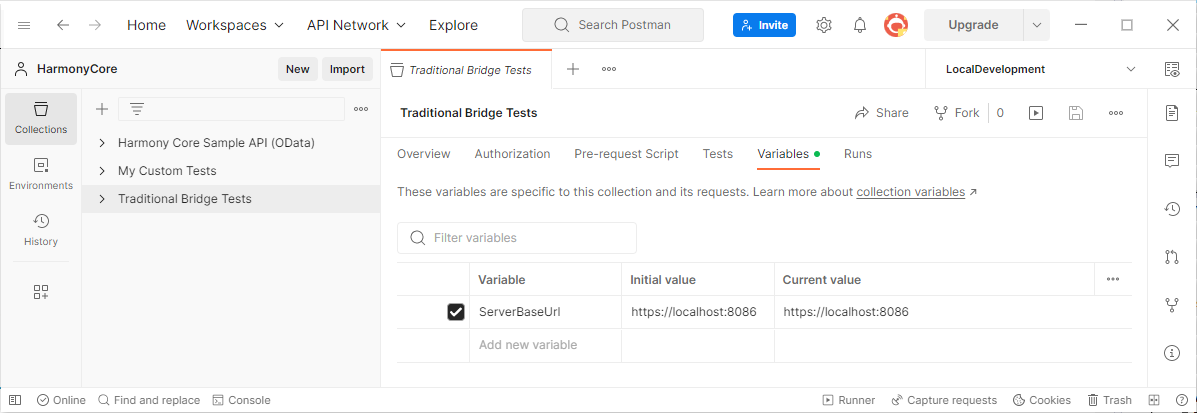Open the Pre-request Script tab
Image resolution: width=1197 pixels, height=413 pixels.
point(626,154)
